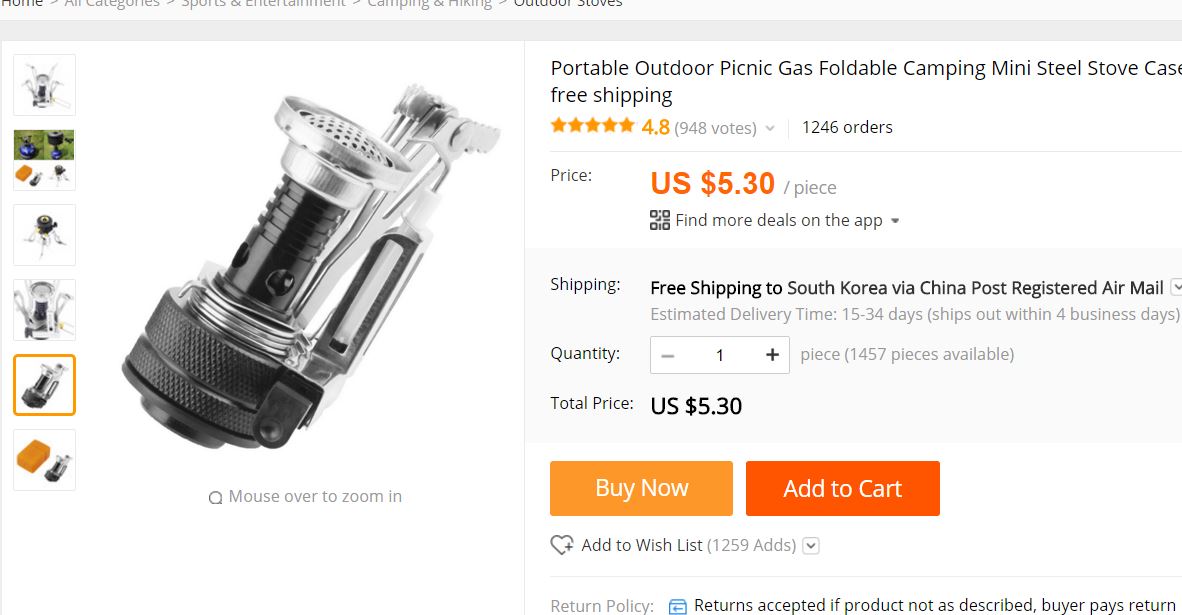Increase quantity with the plus button
Viewport: 1182px width, 615px height.
pos(772,355)
